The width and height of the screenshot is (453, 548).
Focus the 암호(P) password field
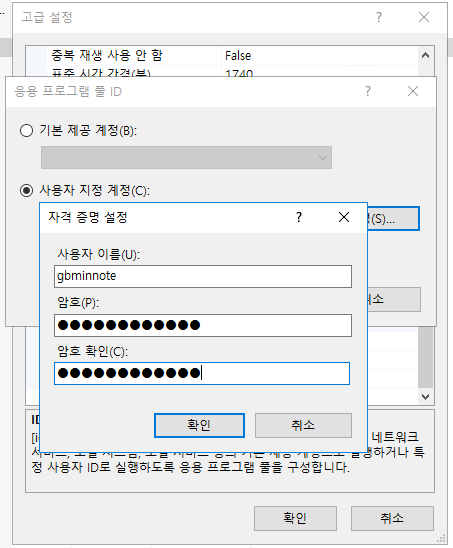(203, 325)
